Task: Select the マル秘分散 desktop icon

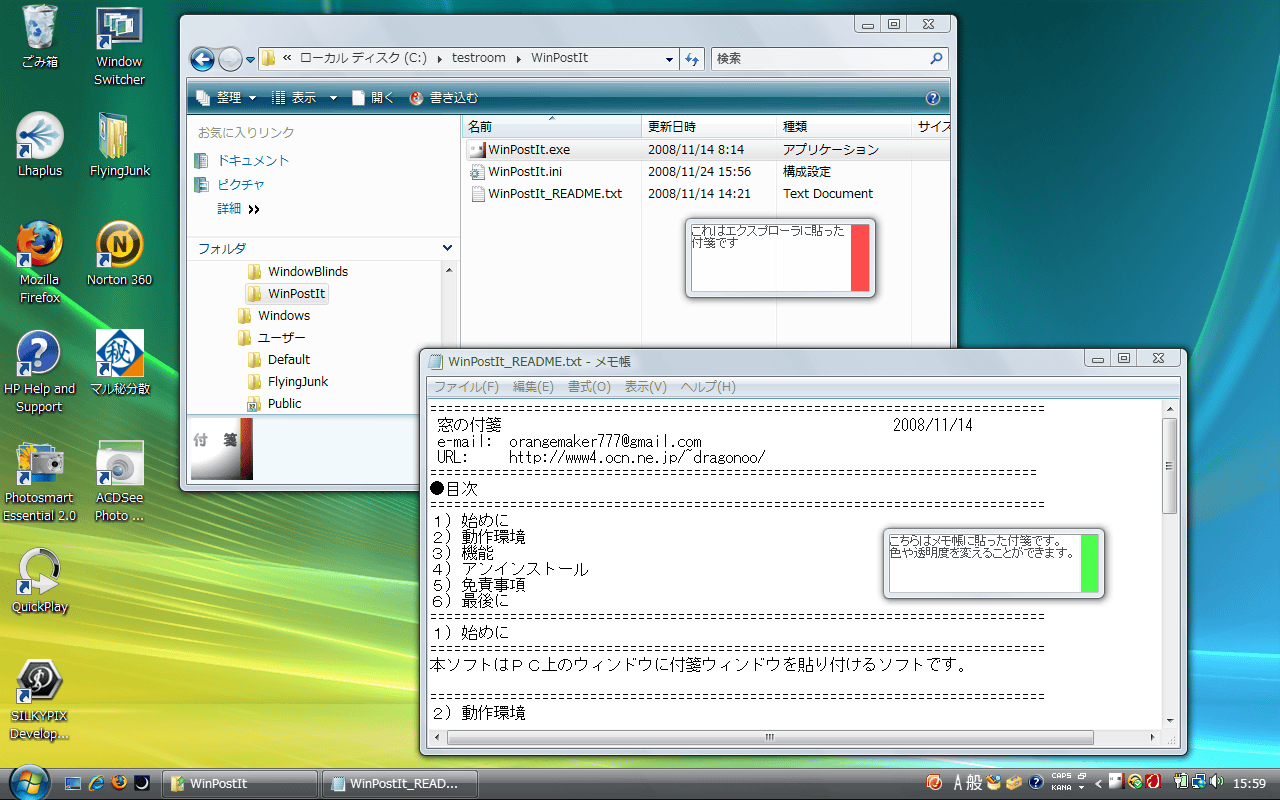Action: (x=119, y=363)
